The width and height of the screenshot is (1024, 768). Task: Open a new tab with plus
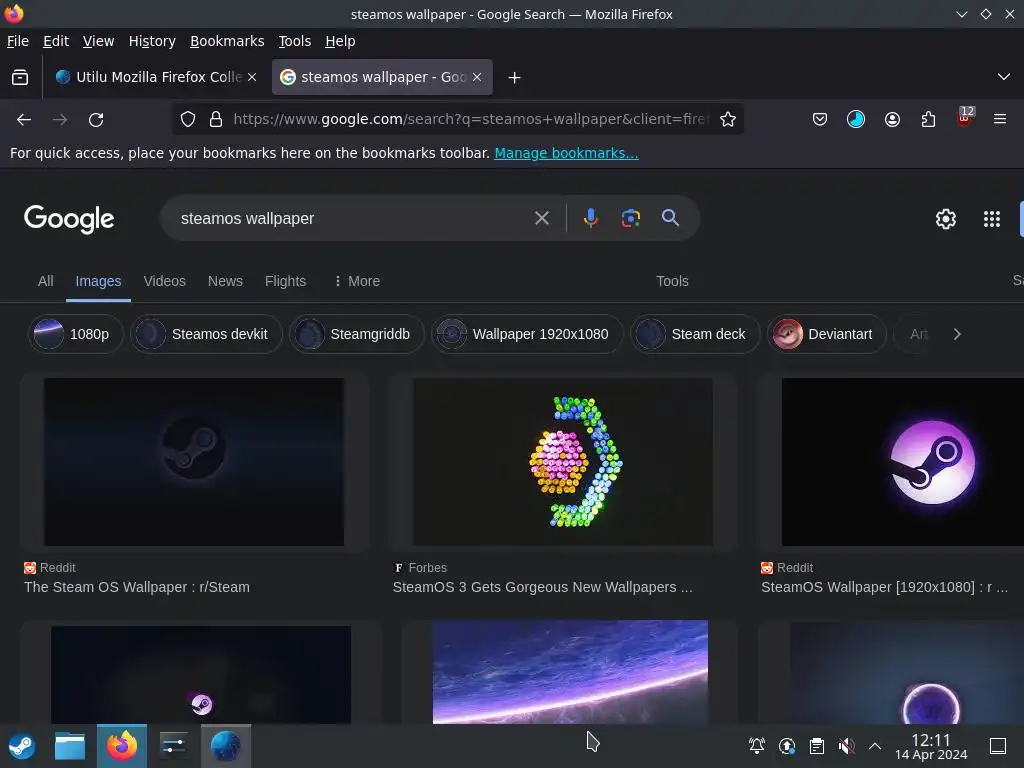coord(515,78)
